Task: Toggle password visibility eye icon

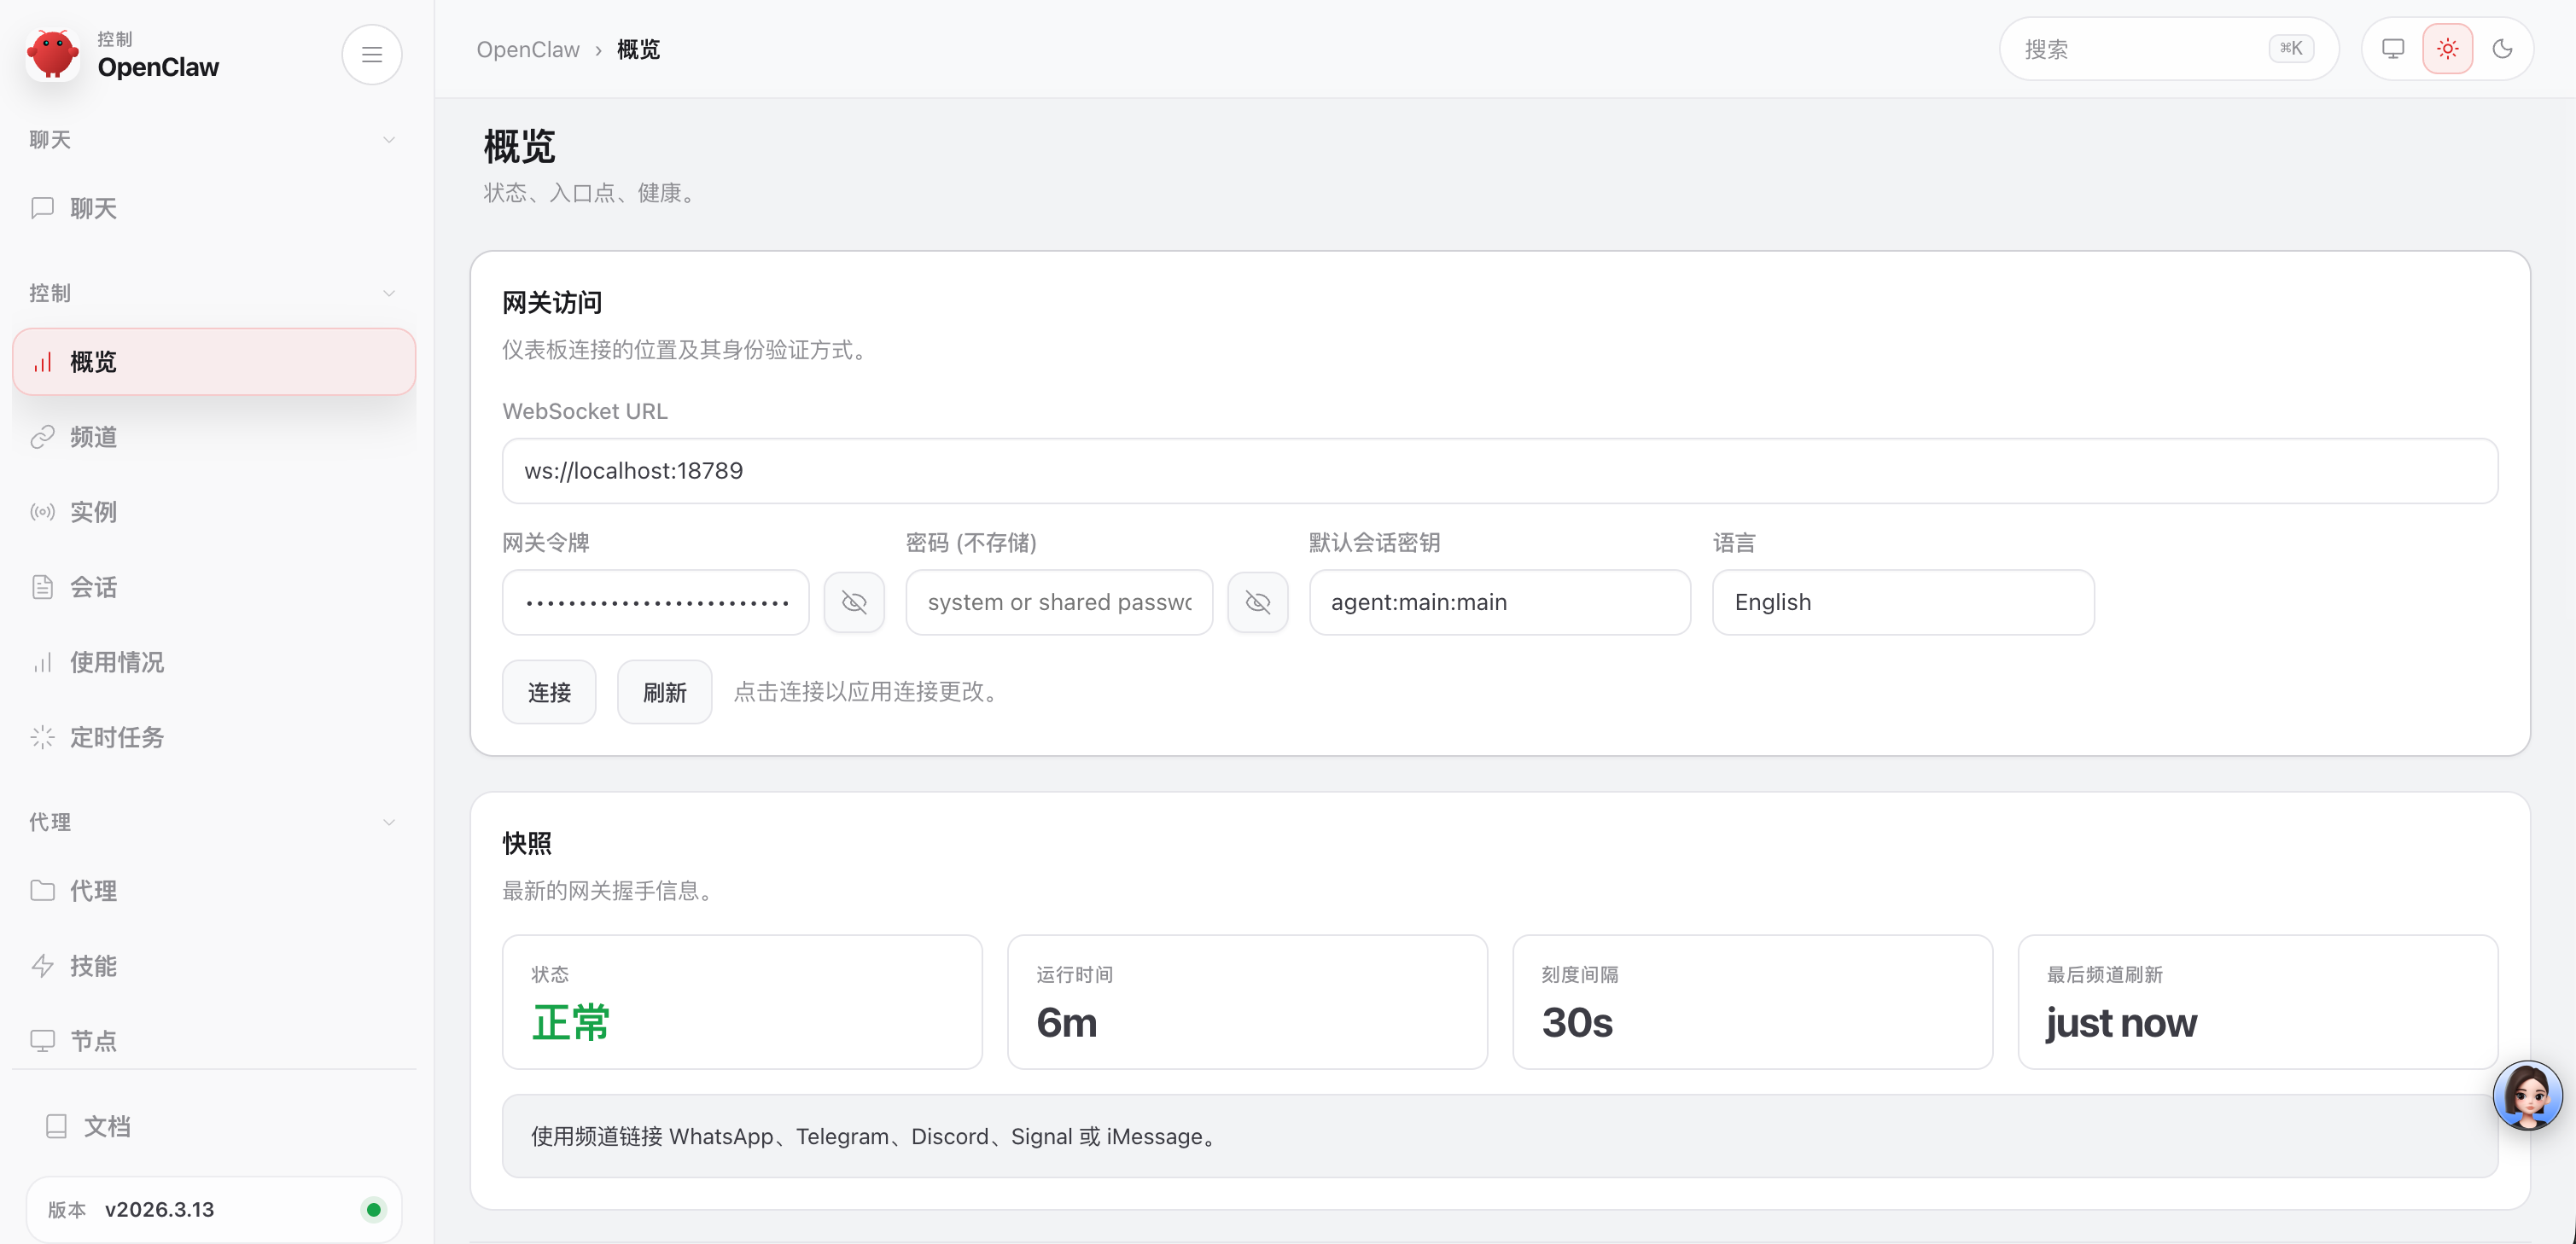Action: tap(1257, 602)
